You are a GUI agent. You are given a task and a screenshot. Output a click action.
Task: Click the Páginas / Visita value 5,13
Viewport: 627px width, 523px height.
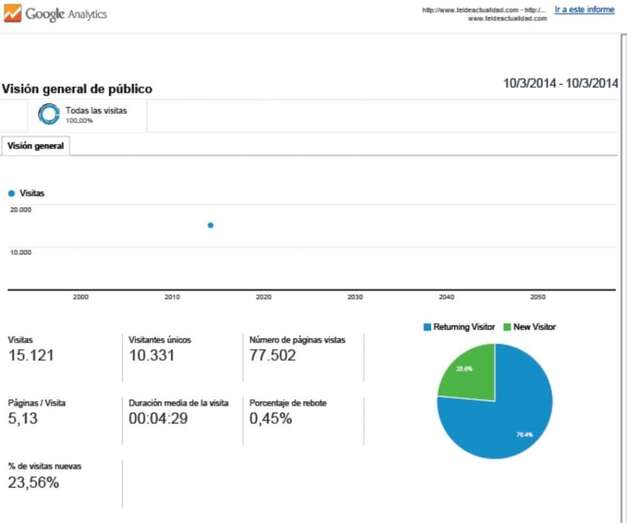point(24,419)
